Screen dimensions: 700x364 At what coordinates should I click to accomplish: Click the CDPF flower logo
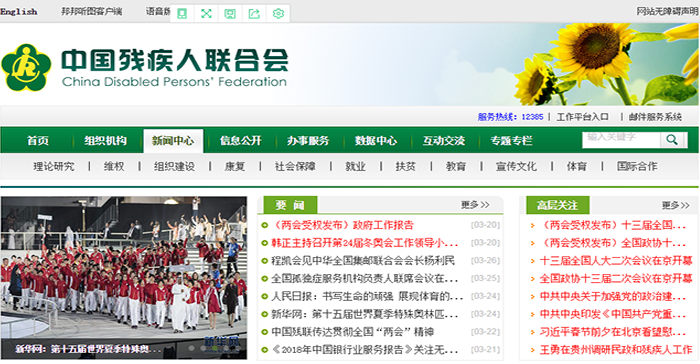(26, 67)
